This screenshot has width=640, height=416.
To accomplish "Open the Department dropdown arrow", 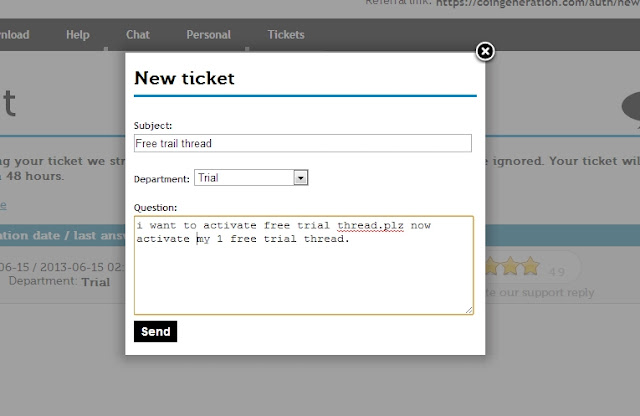I will pos(300,178).
